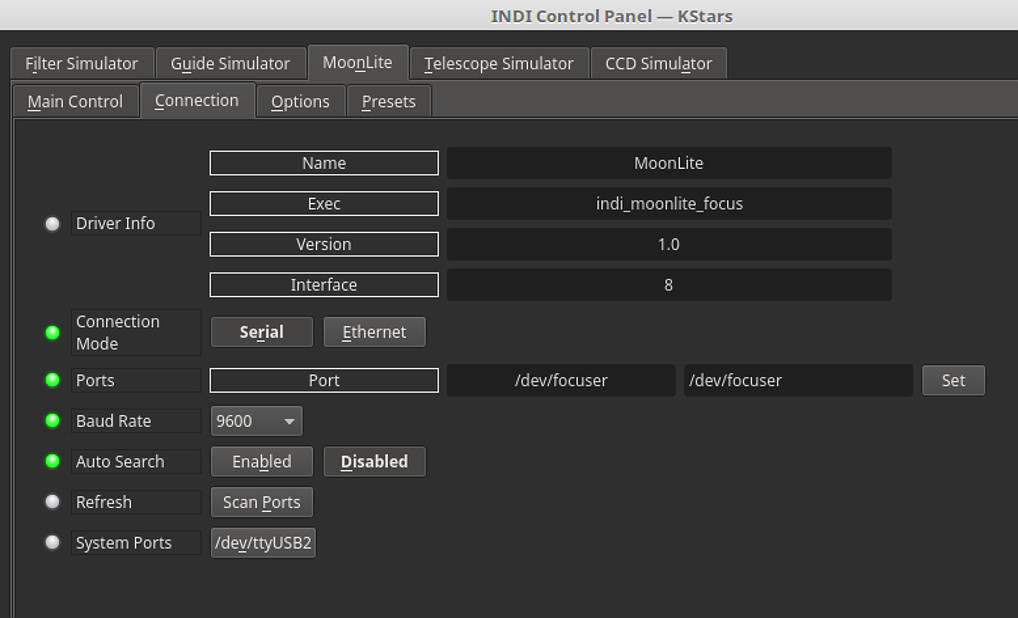Switch connection mode to Ethernet
The height and width of the screenshot is (618, 1018).
click(x=374, y=332)
